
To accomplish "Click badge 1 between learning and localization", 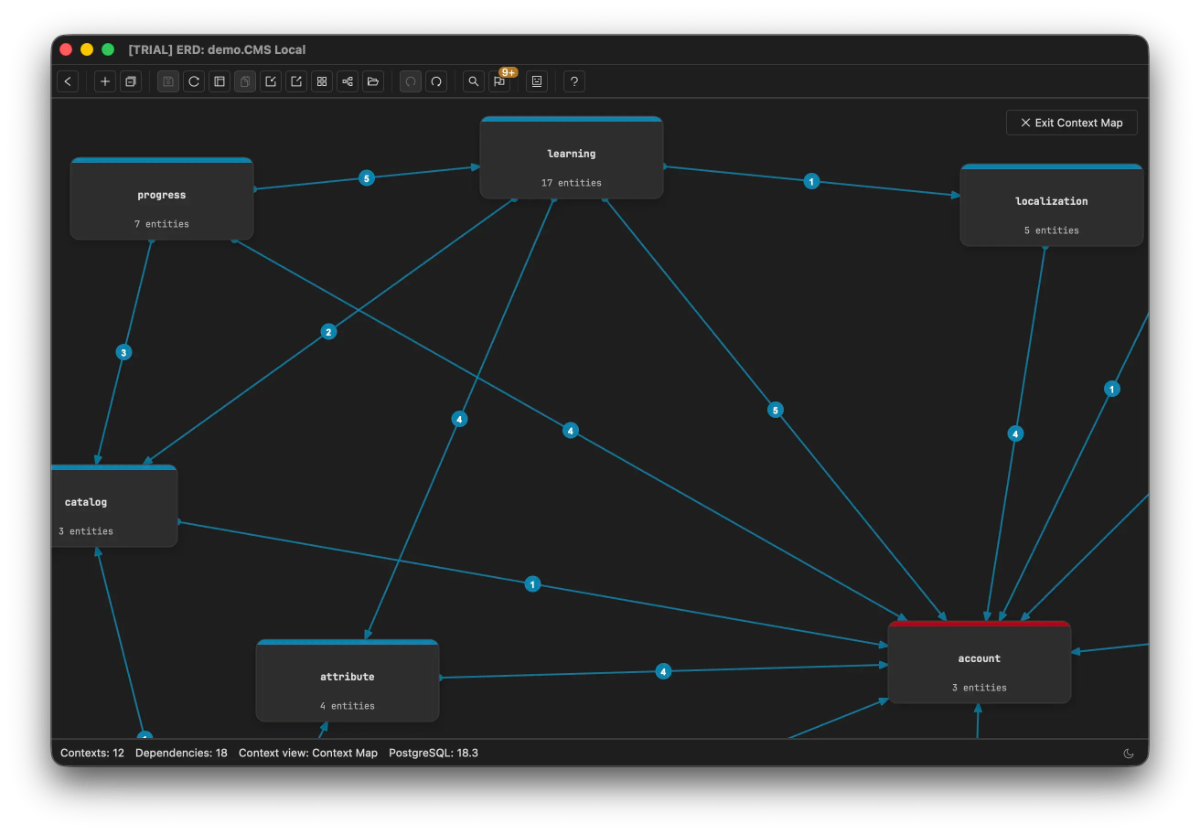I will 812,181.
